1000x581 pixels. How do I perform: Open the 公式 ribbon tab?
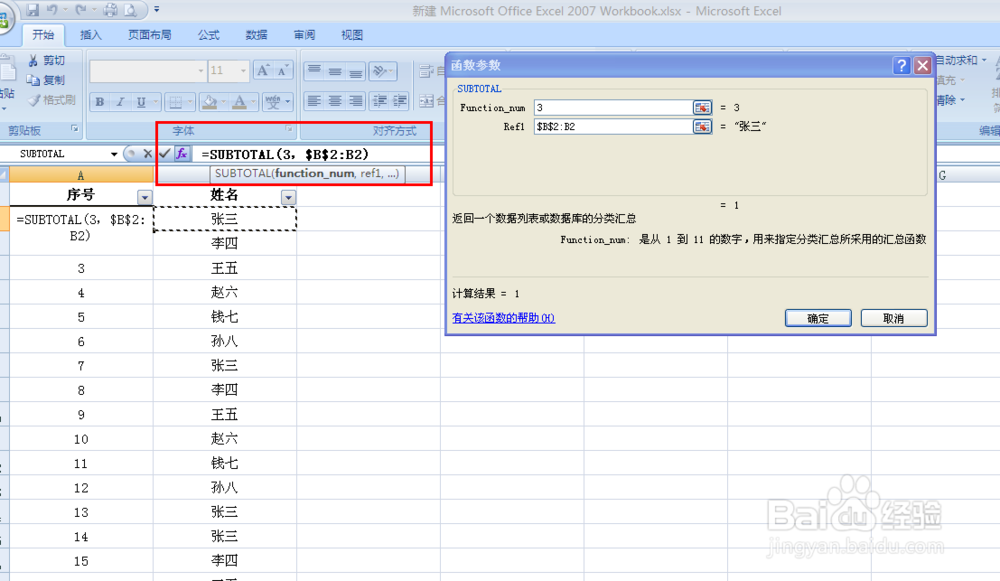209,35
